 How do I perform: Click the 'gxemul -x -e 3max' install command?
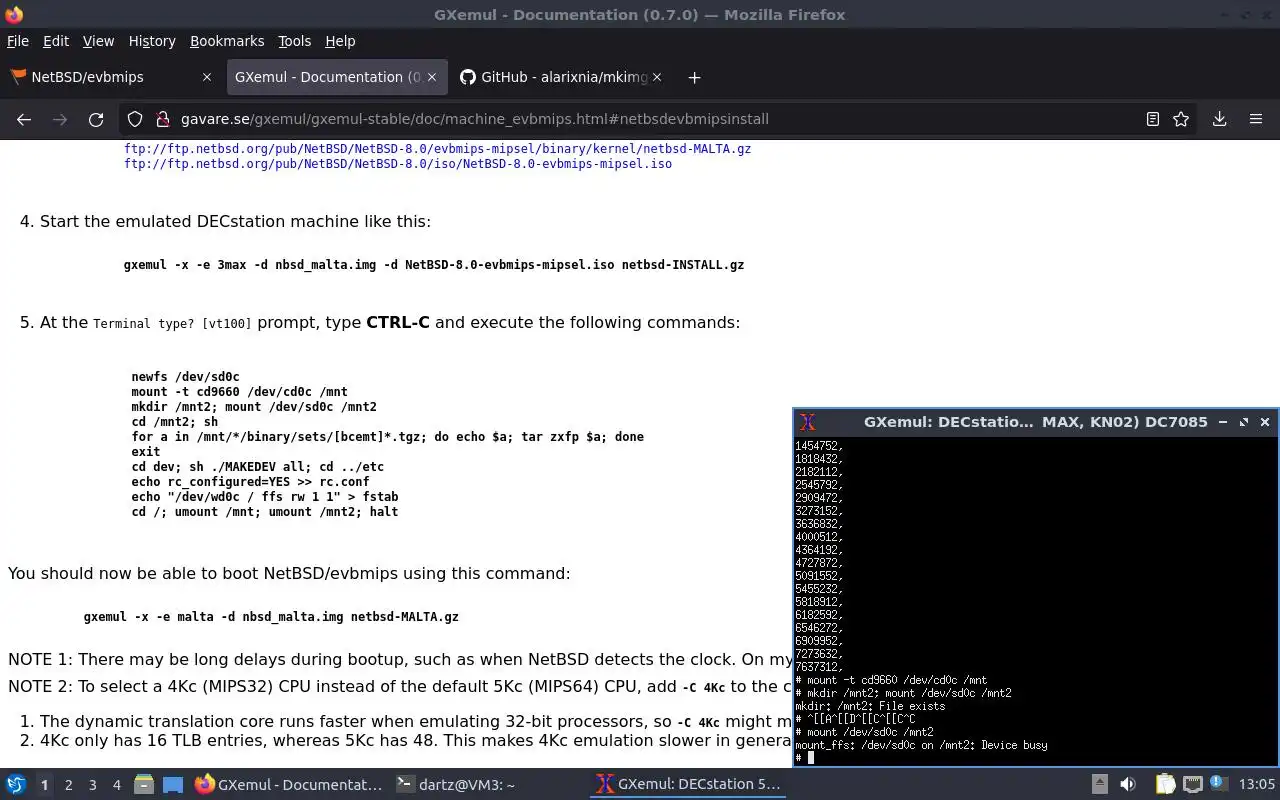434,265
